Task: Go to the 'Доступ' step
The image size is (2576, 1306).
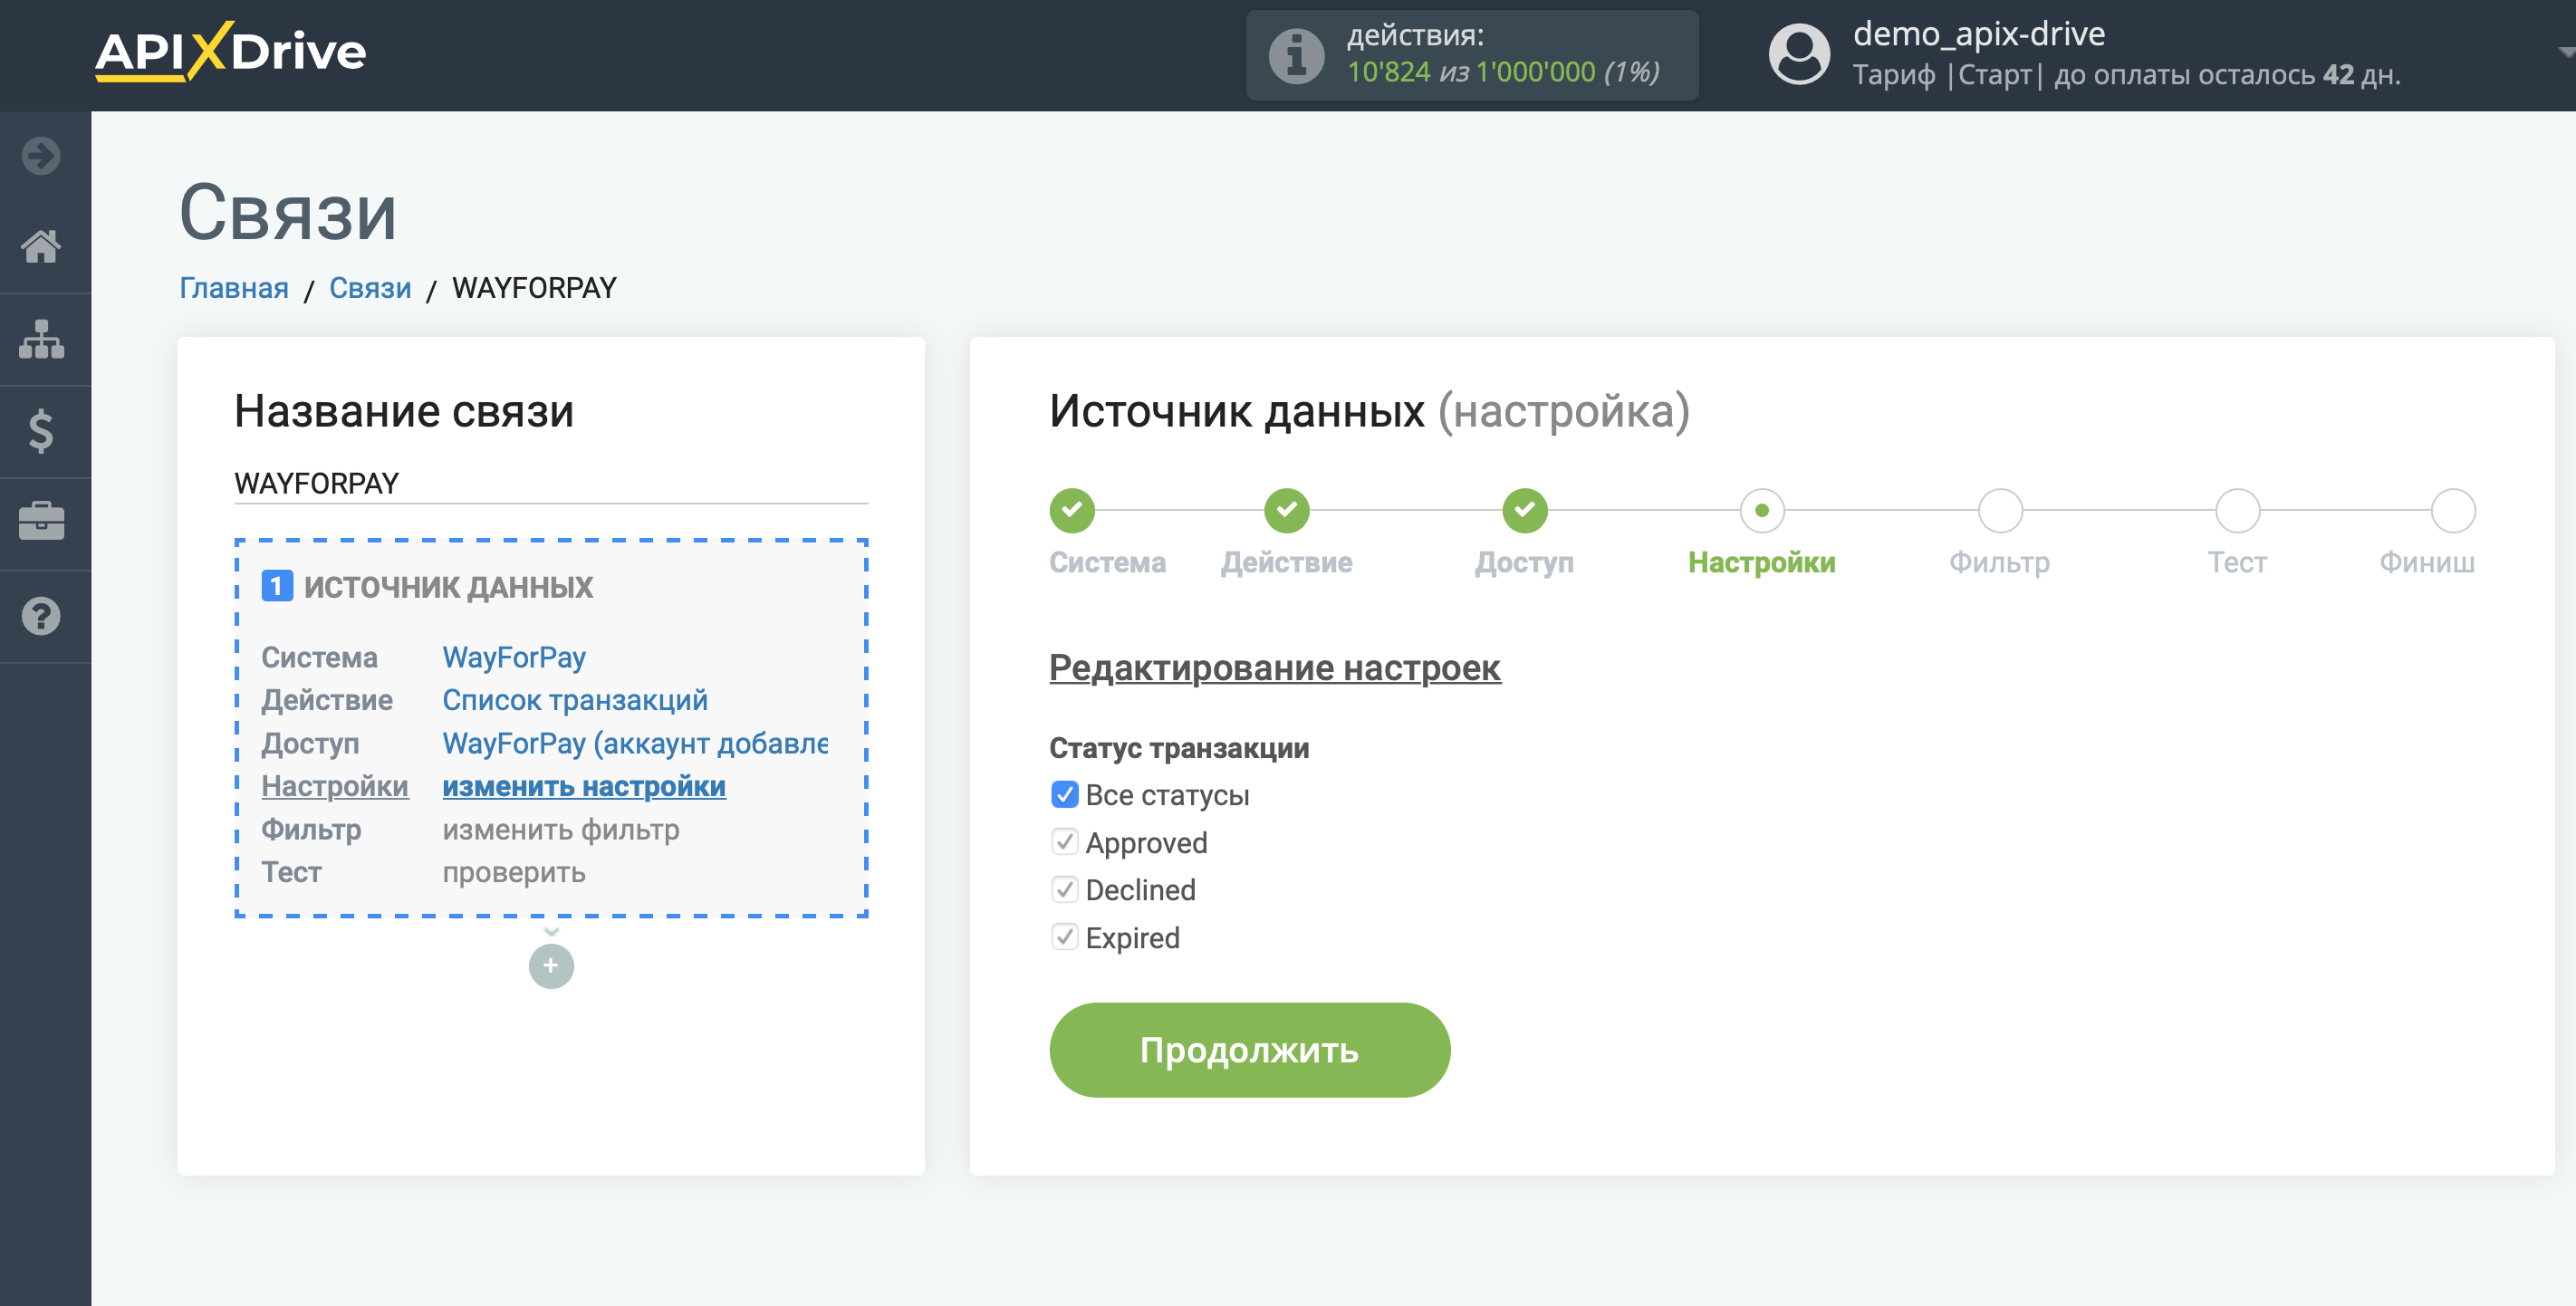Action: coord(1524,511)
